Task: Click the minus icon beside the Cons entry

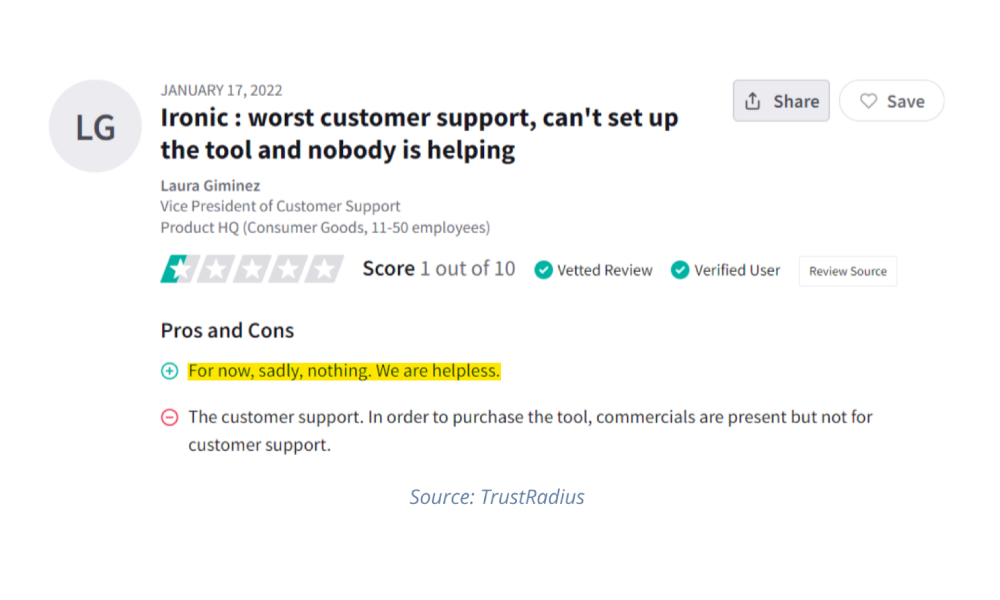Action: 168,417
